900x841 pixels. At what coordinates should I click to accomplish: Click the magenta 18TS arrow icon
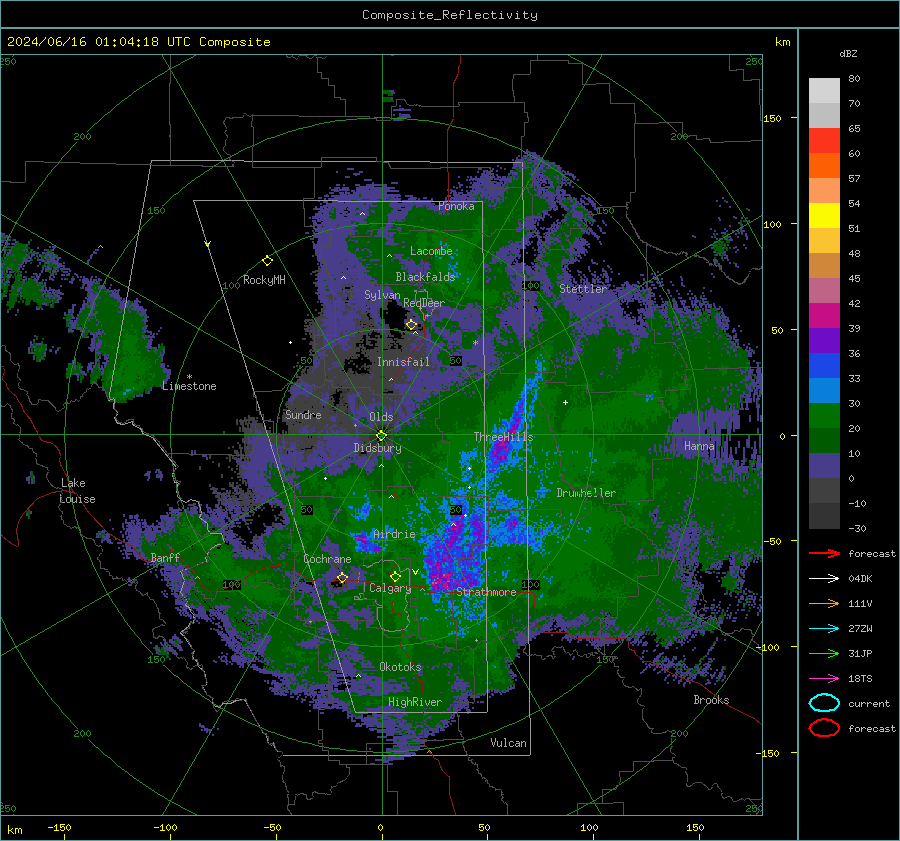click(824, 679)
